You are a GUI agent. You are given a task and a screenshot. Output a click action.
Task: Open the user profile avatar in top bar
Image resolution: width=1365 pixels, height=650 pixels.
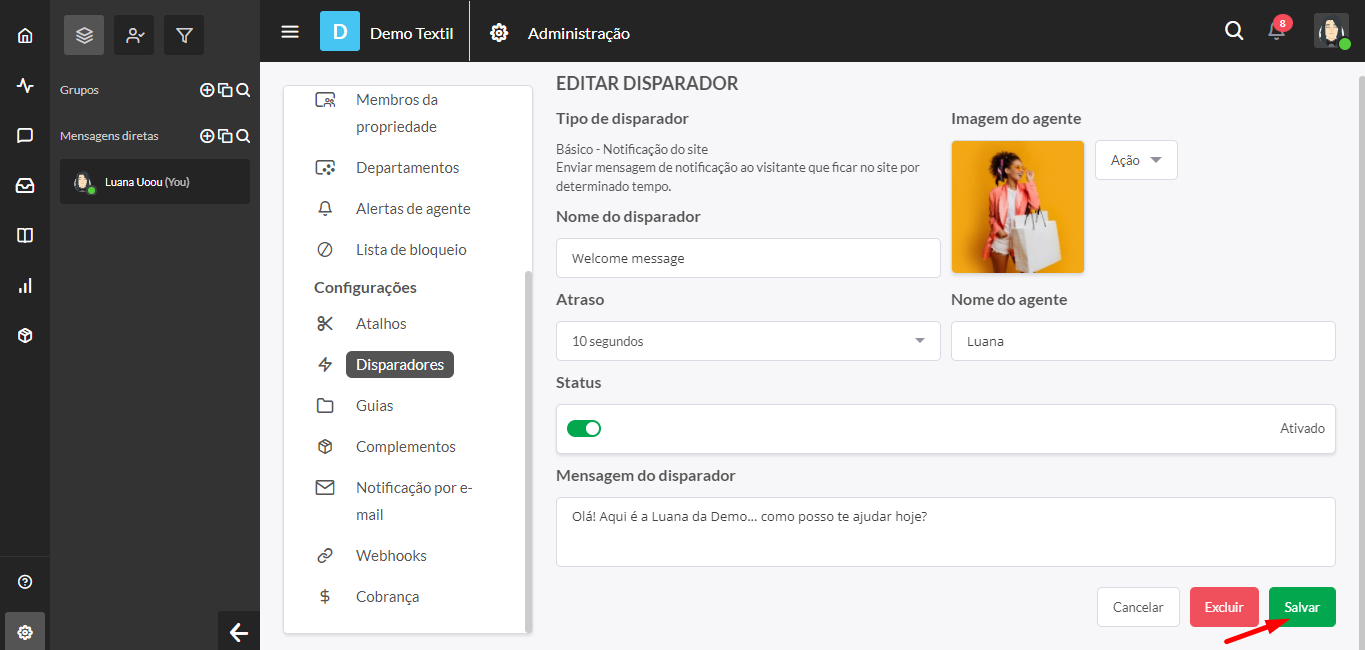pos(1331,31)
